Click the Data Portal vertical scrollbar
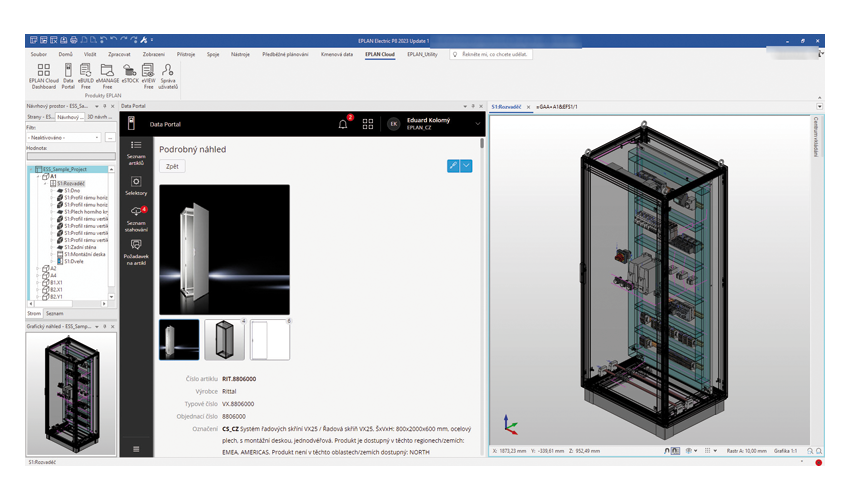This screenshot has height=500, width=850. pos(482,144)
